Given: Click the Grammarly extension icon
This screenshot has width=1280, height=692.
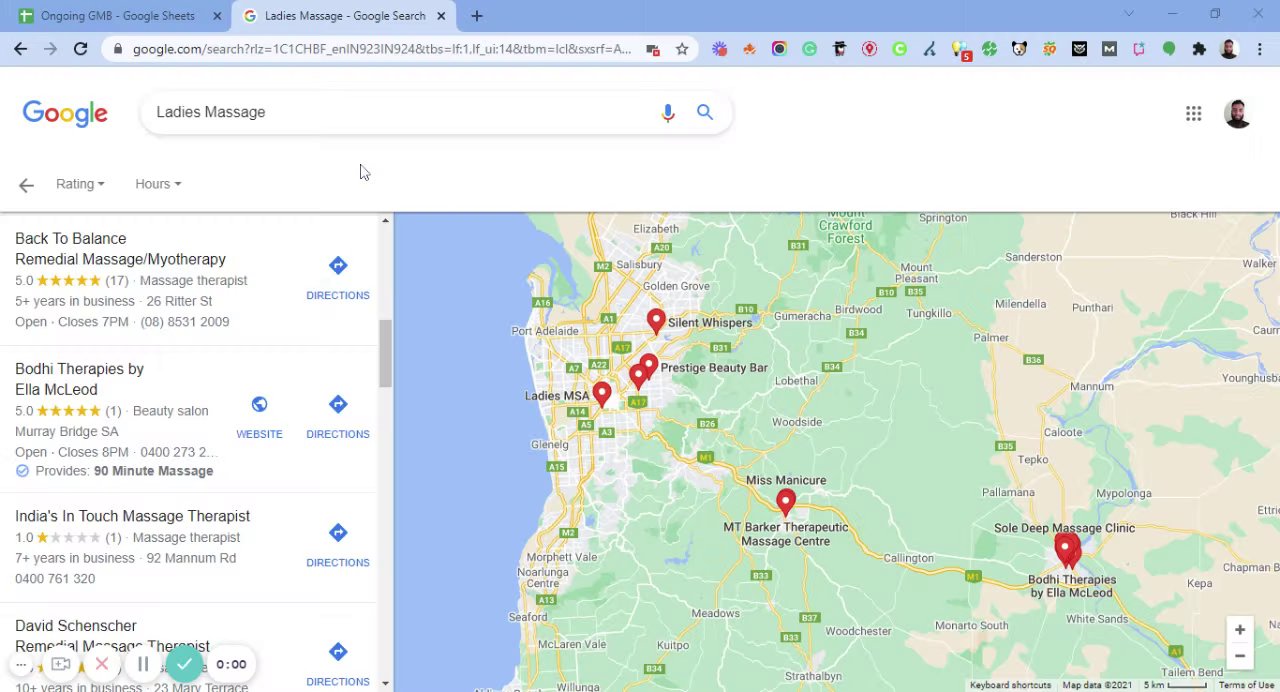Looking at the screenshot, I should pyautogui.click(x=809, y=49).
